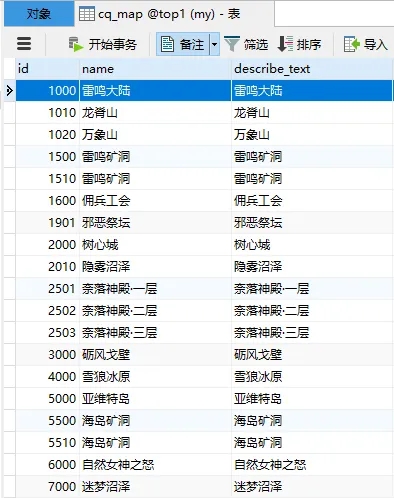Select id cell 5000
394x498 pixels.
[x=47, y=399]
